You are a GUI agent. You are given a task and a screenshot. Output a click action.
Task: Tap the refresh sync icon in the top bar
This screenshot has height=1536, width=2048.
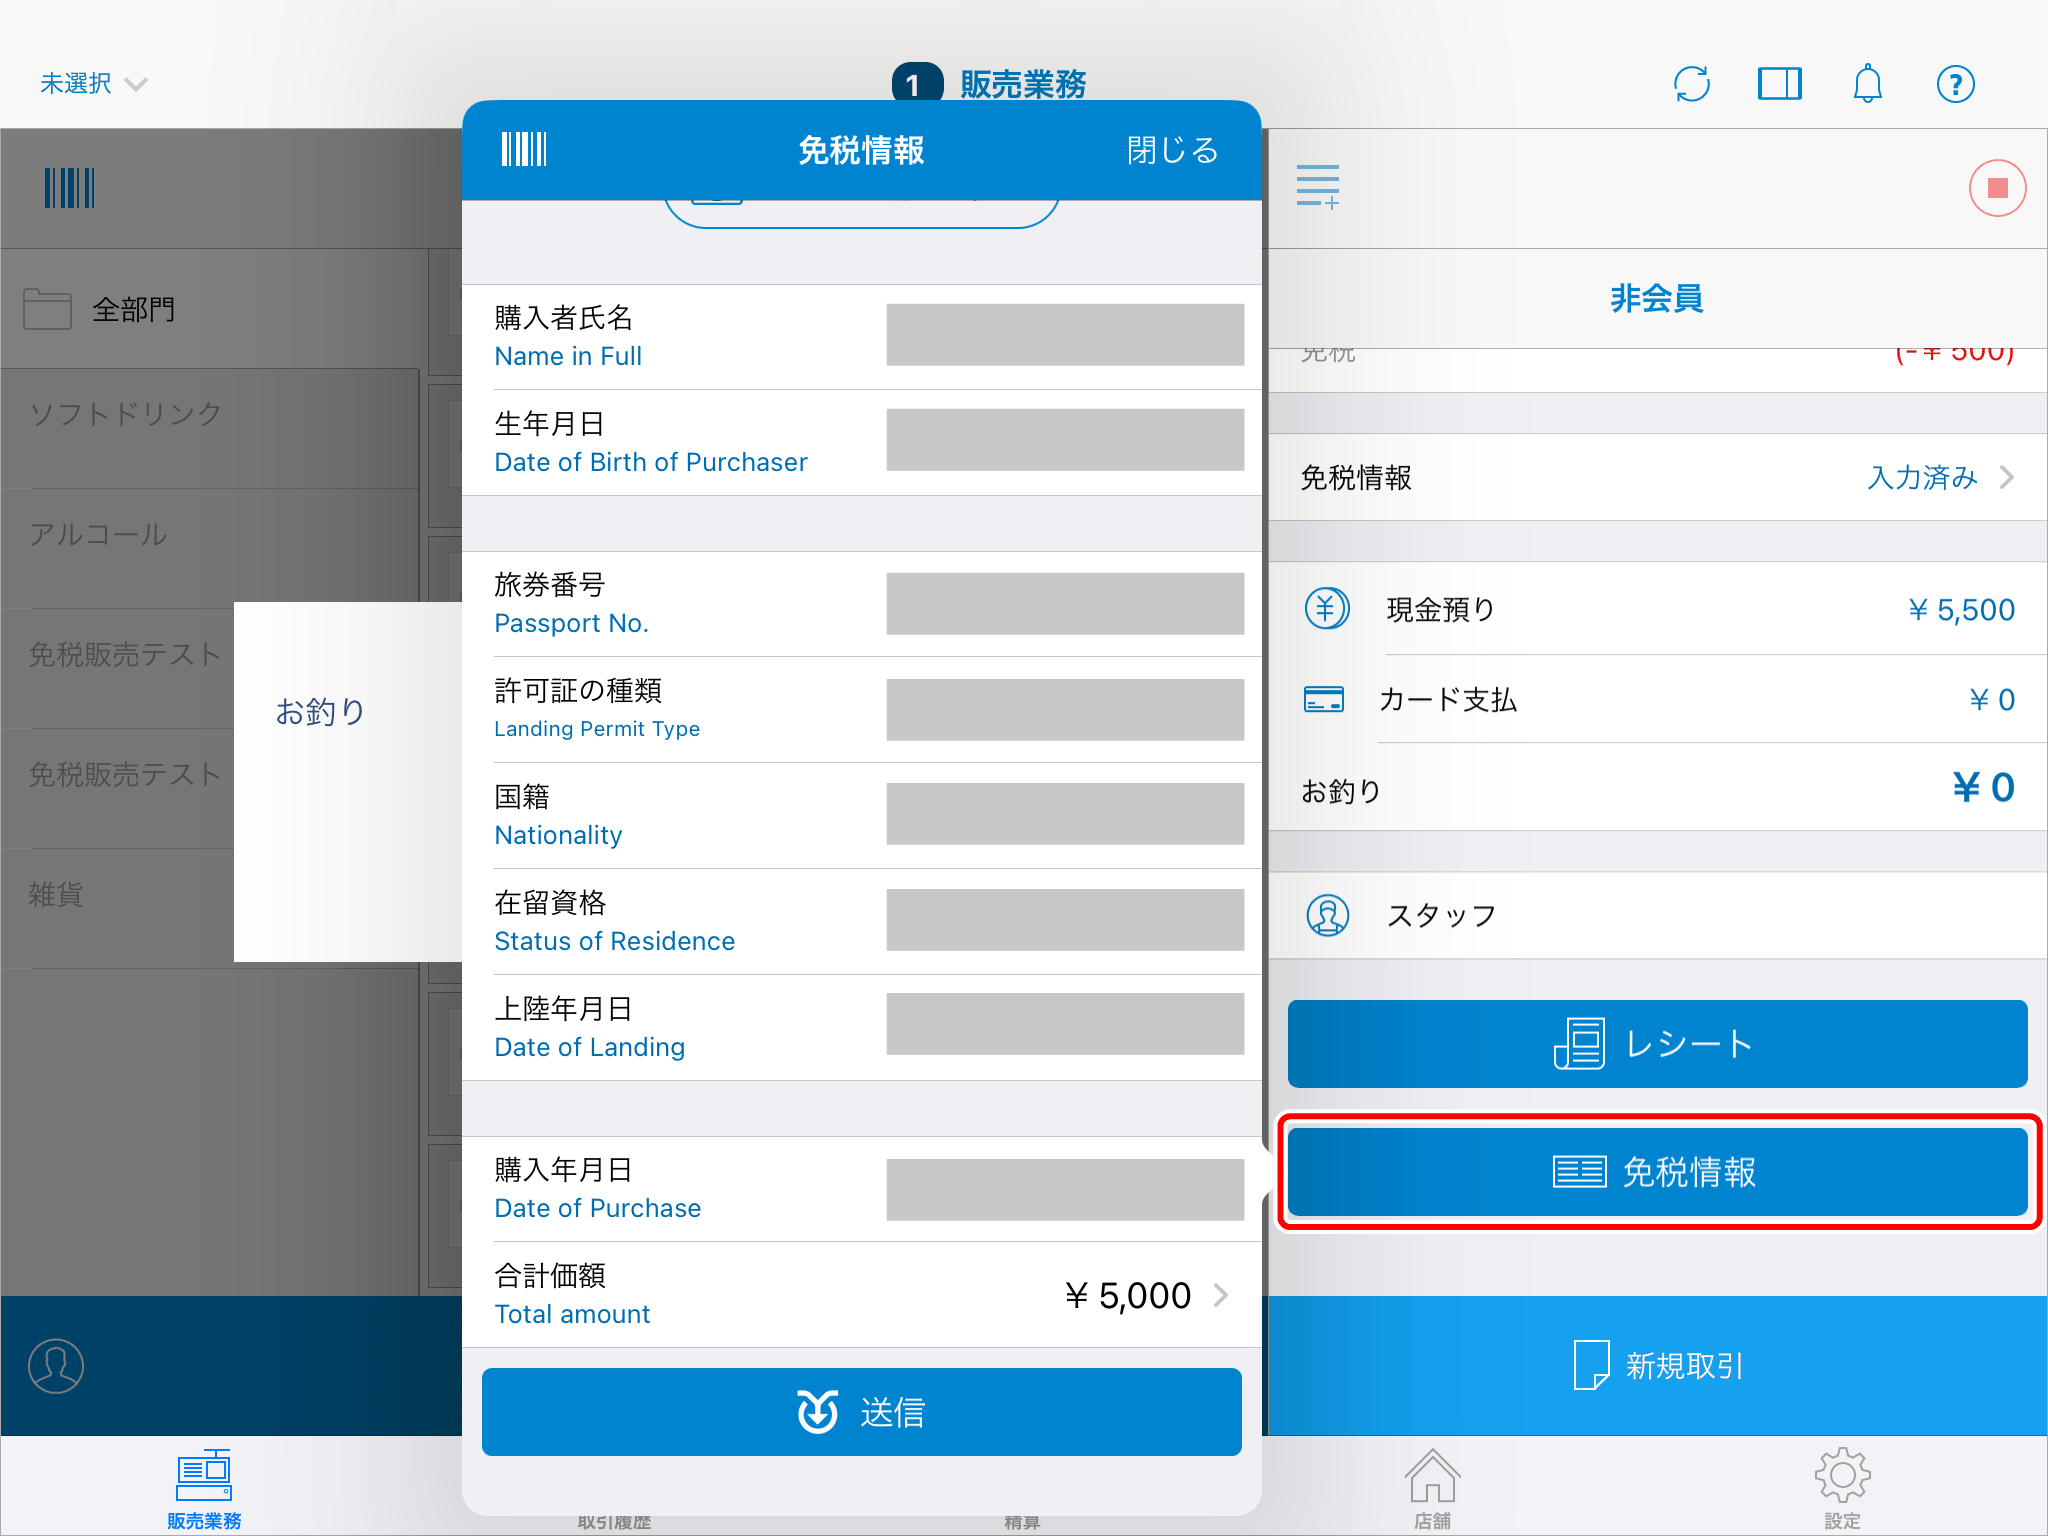pos(1692,84)
